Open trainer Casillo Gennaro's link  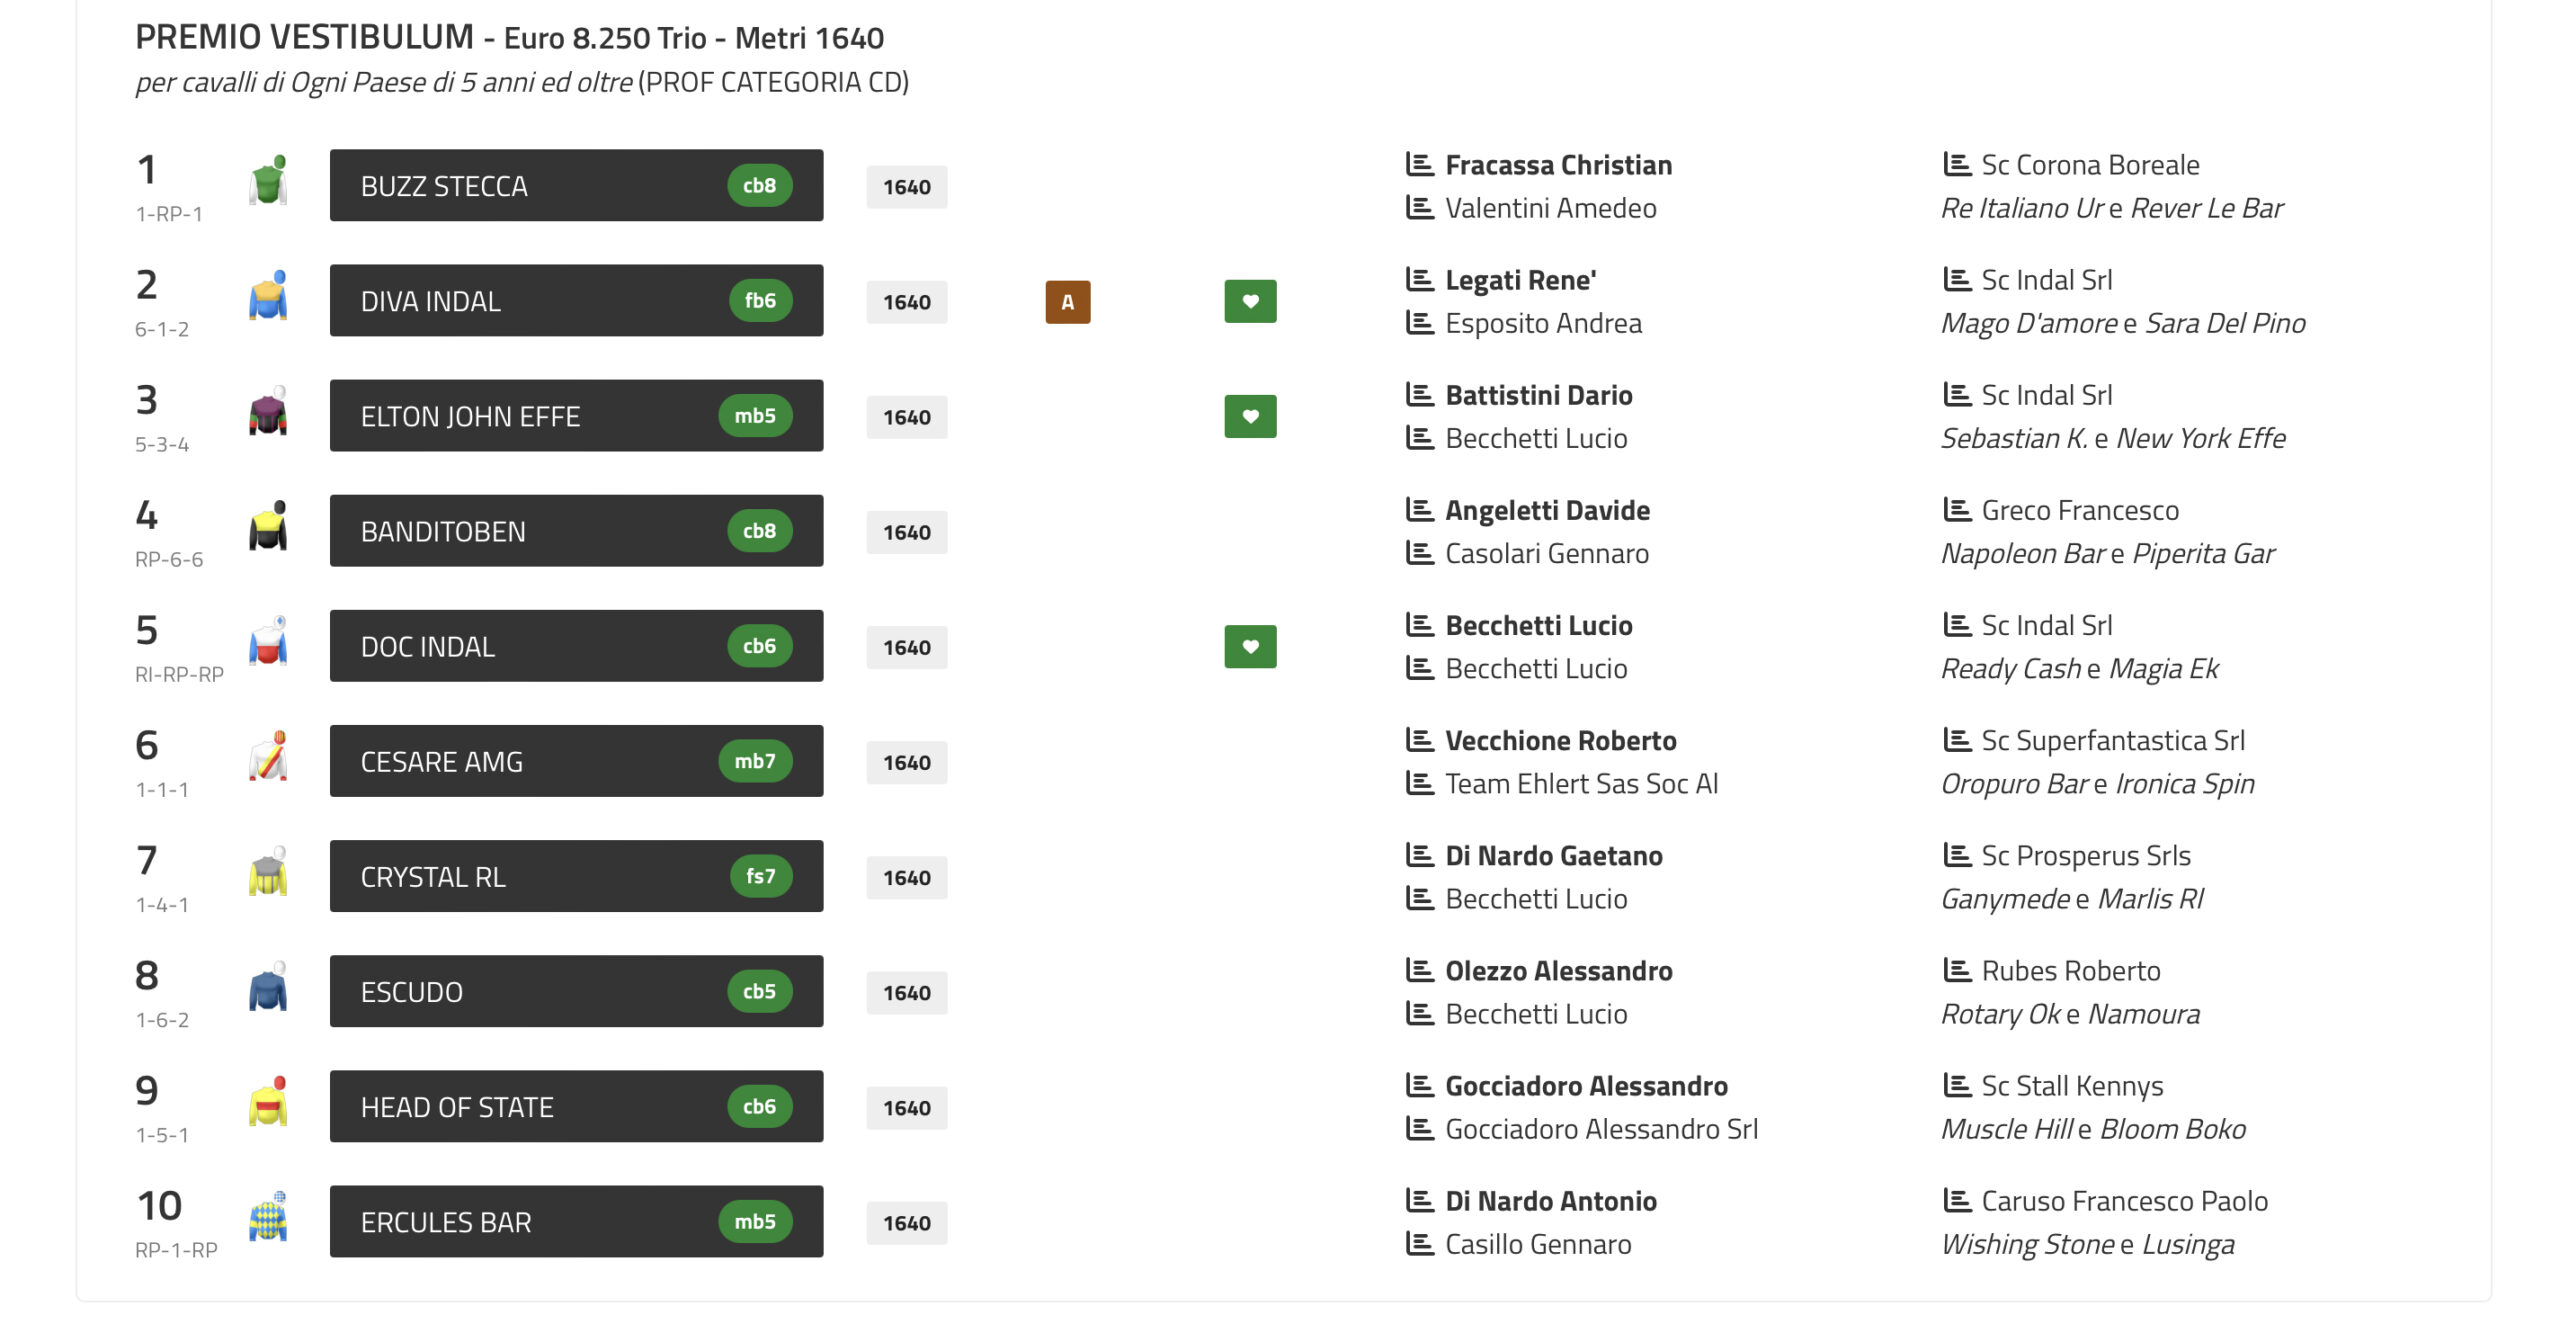point(1538,1244)
